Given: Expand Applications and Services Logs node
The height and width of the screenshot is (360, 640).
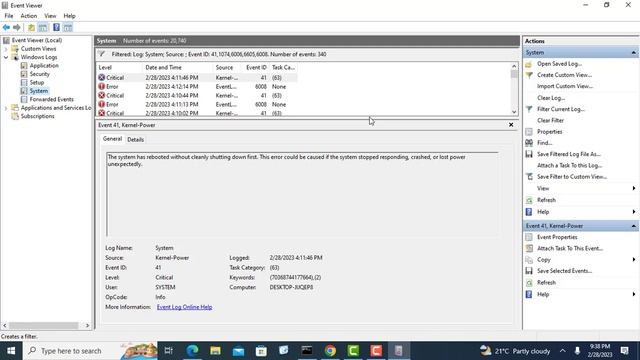Looking at the screenshot, I should point(6,108).
